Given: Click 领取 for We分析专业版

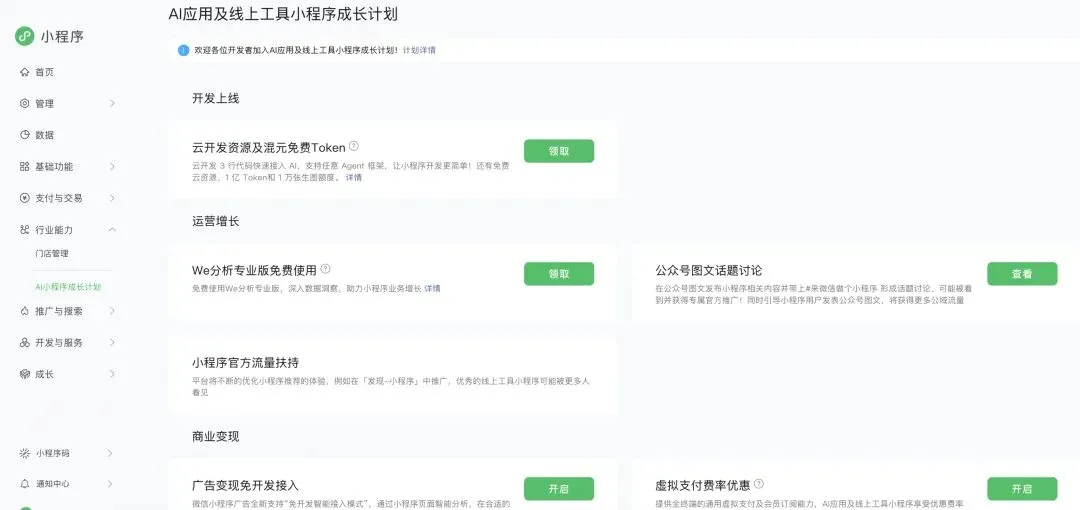Looking at the screenshot, I should (559, 274).
